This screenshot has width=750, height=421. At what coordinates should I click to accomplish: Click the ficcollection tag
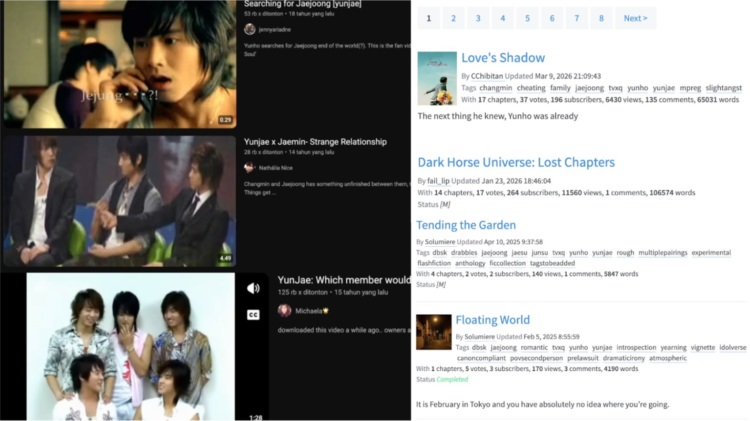point(507,263)
